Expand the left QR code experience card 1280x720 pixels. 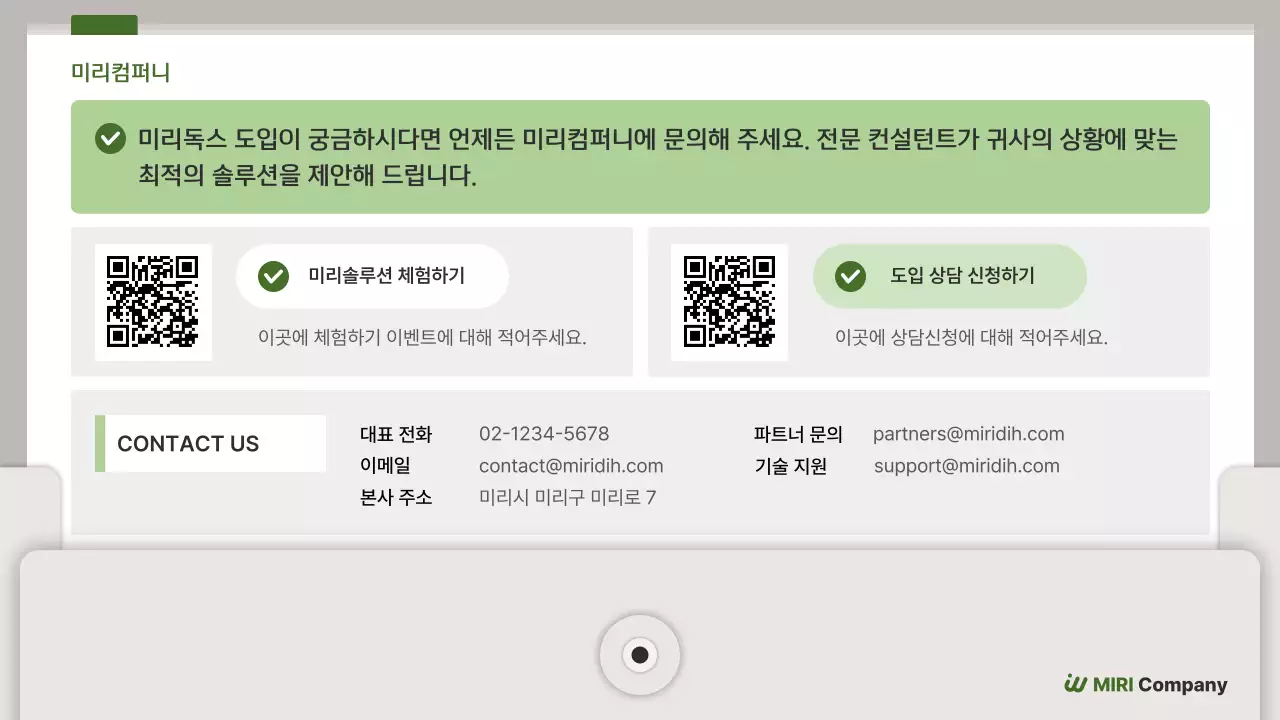pyautogui.click(x=351, y=302)
